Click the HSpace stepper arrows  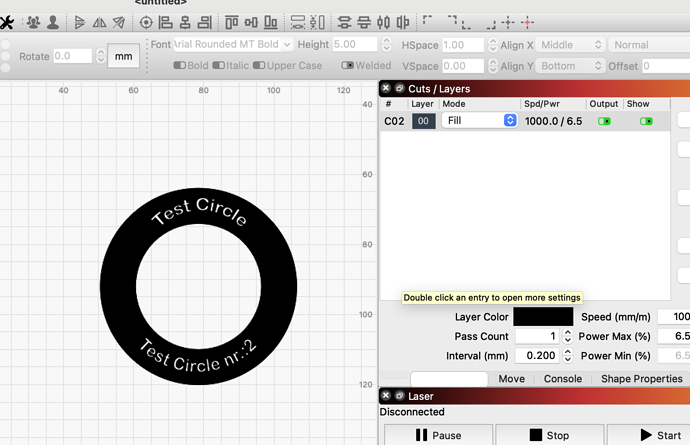[493, 45]
